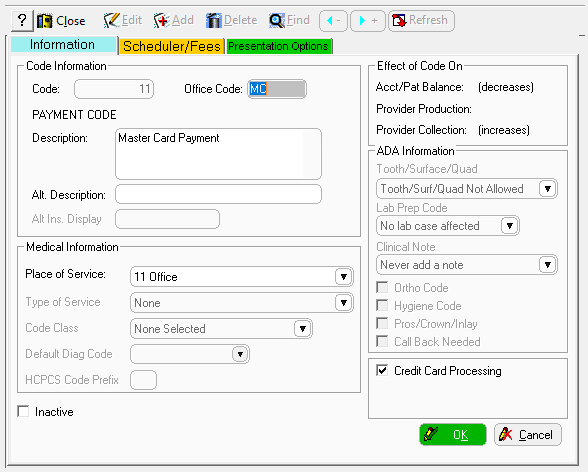588x472 pixels.
Task: Go to previous record with left arrow
Action: coord(333,21)
